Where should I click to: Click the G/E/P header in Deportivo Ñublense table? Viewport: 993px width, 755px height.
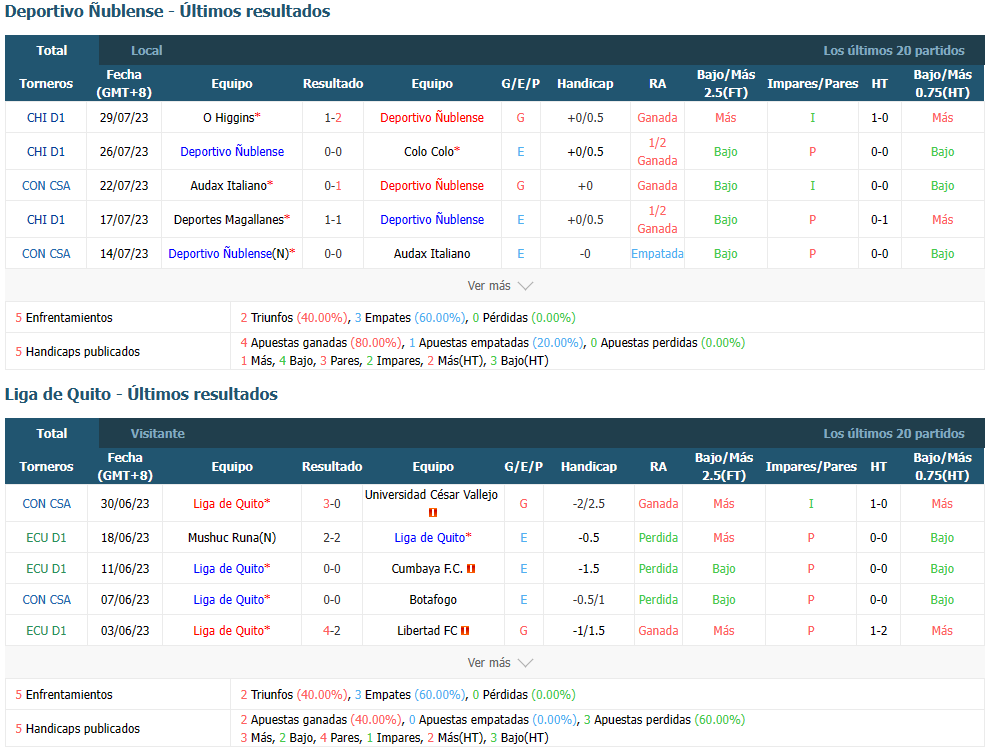click(x=521, y=84)
